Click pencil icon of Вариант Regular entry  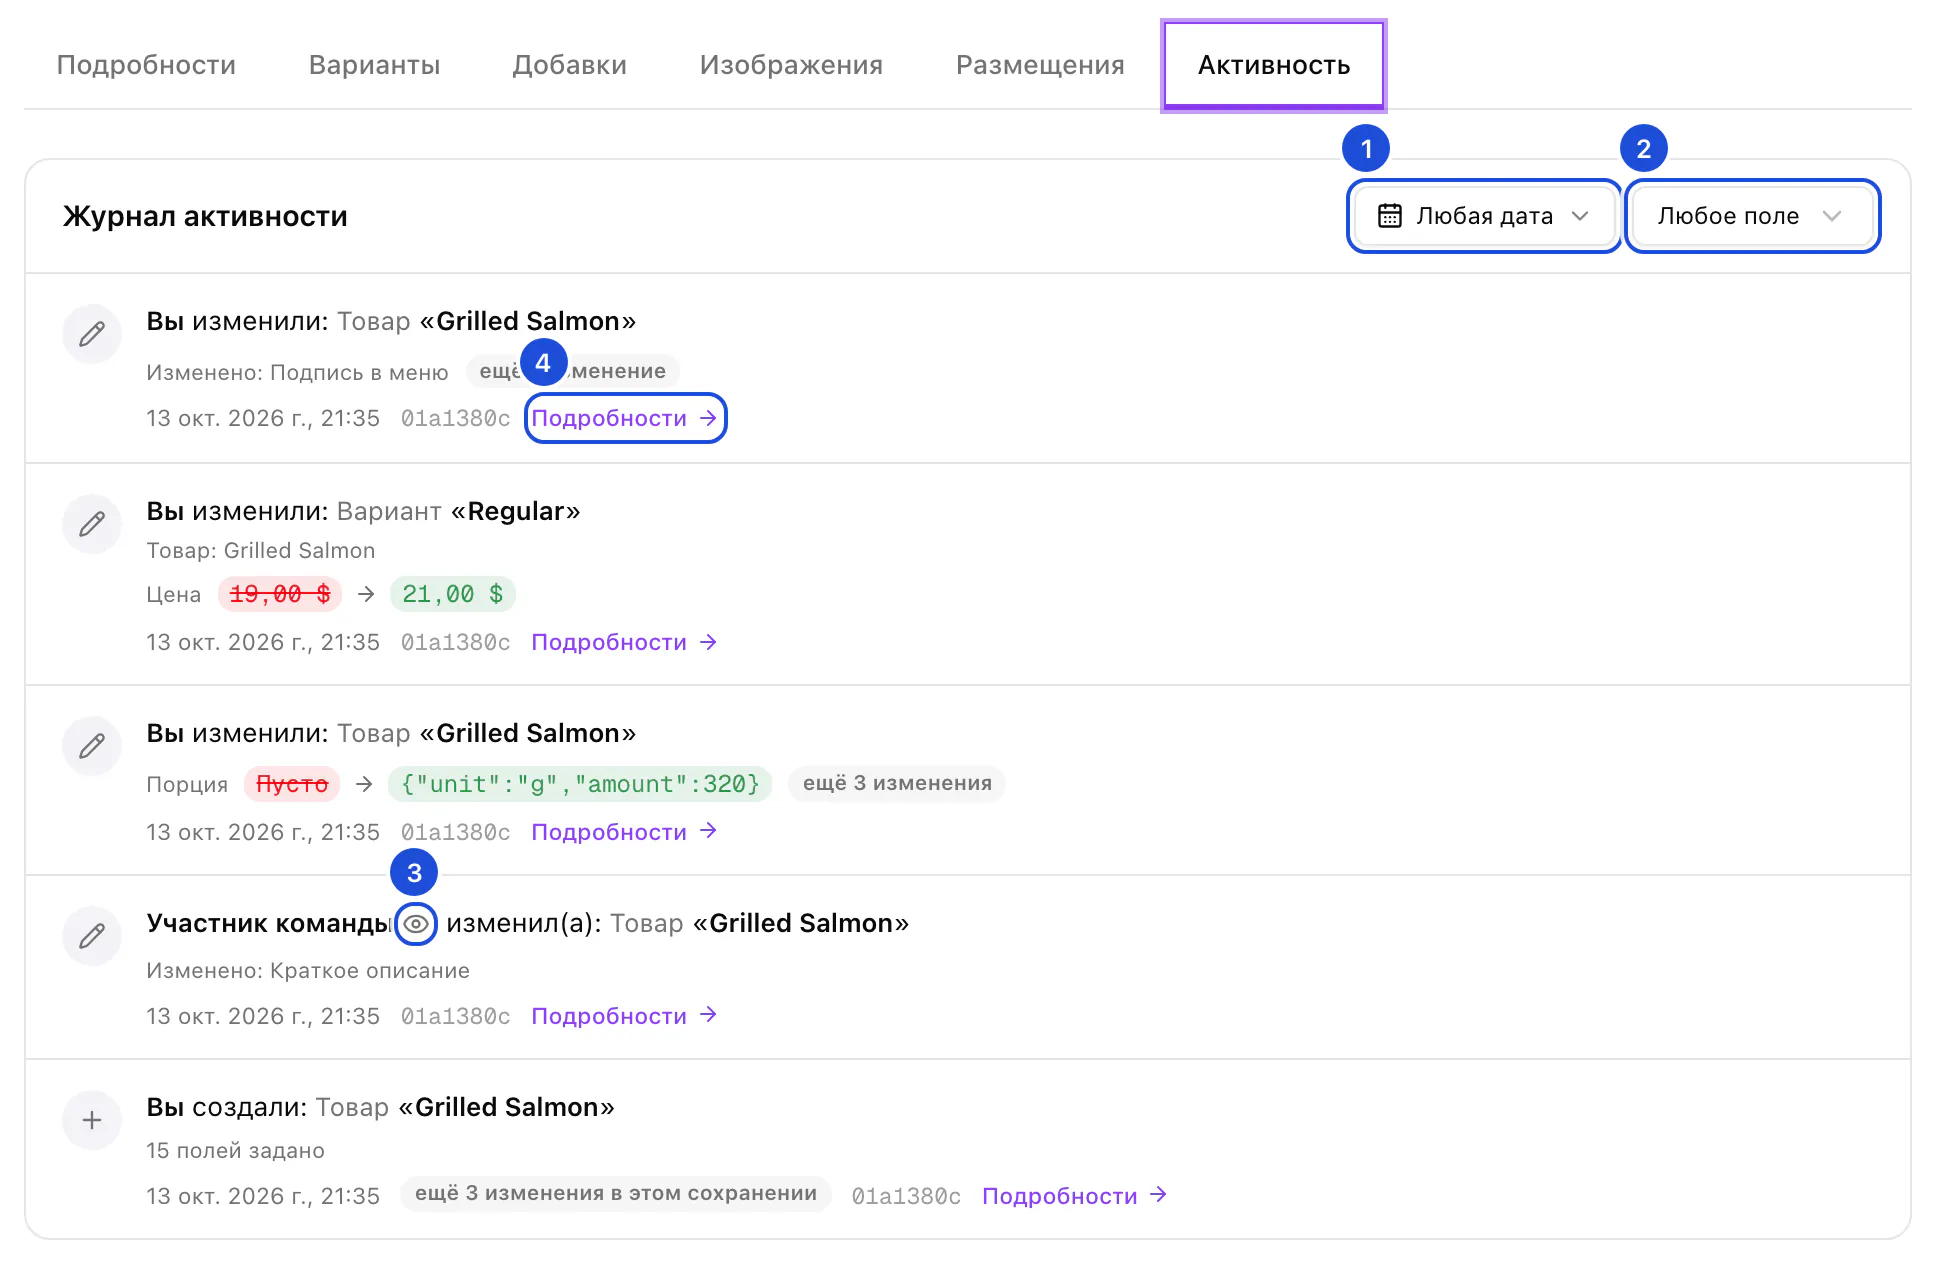point(92,524)
